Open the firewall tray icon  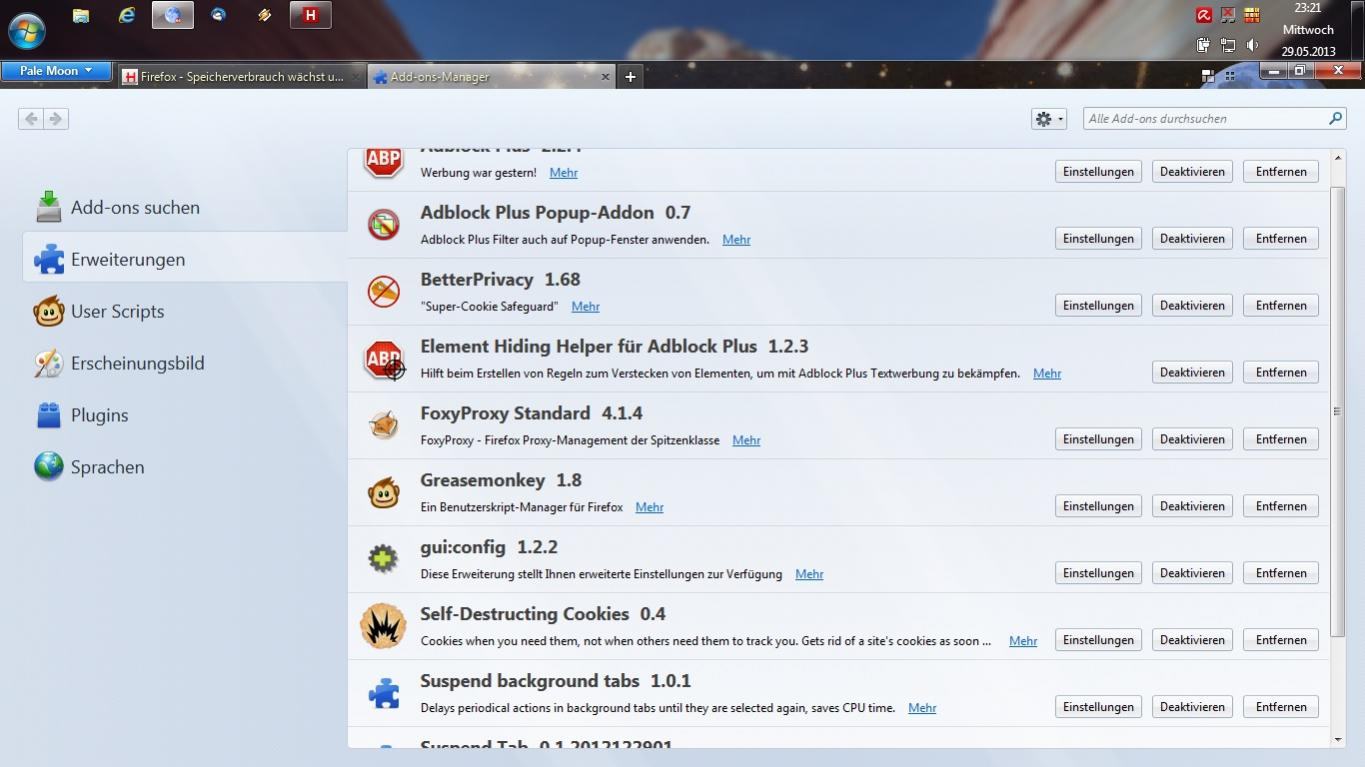tap(1251, 15)
